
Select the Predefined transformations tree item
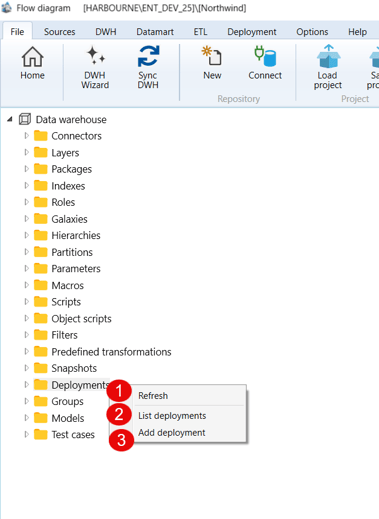[x=111, y=352]
